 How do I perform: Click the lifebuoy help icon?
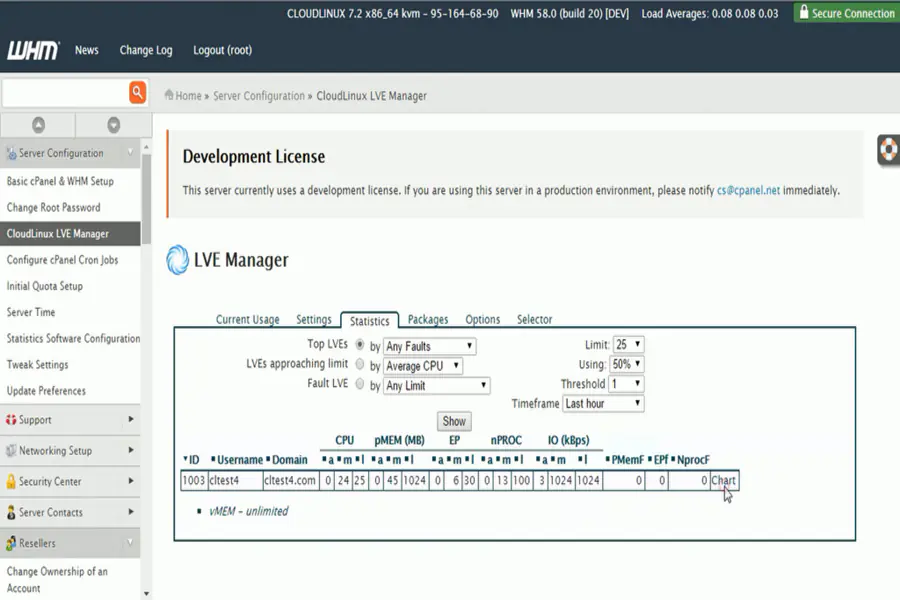888,149
